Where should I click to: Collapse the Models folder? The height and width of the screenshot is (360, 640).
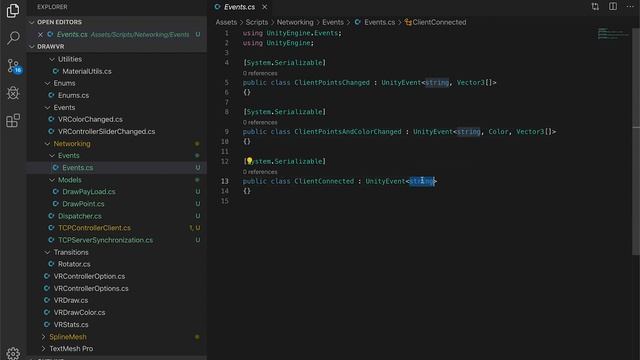pos(52,180)
